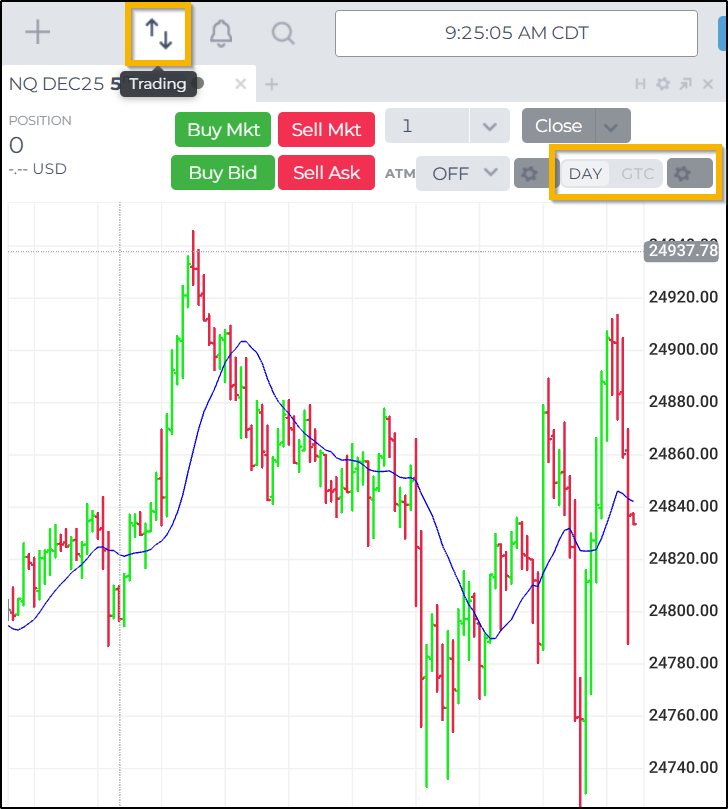Open the ATM OFF dropdown
The image size is (728, 809).
pos(462,173)
